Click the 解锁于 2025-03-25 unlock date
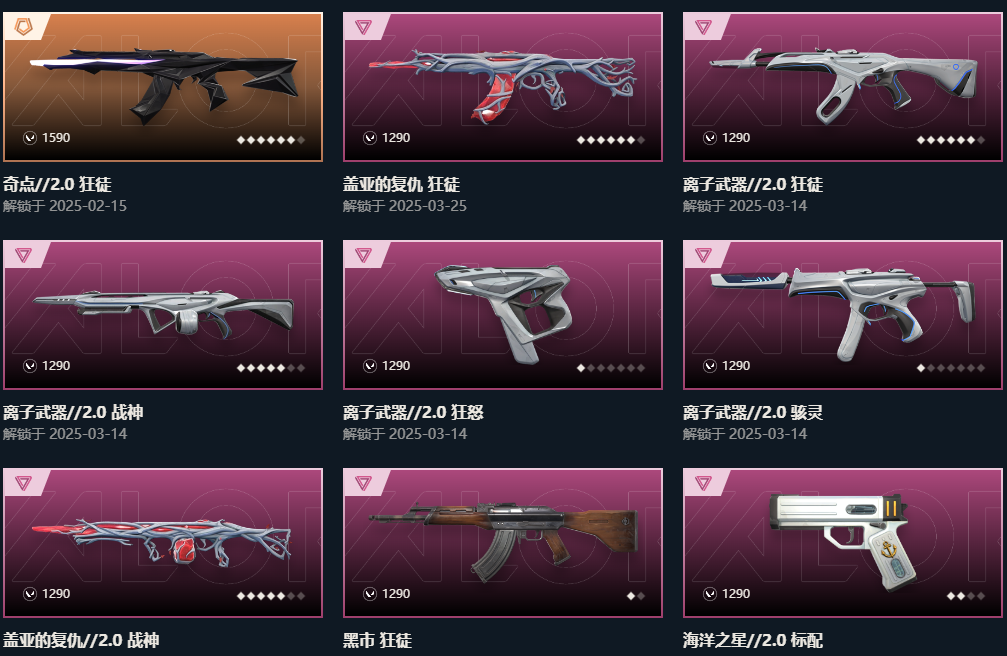Viewport: 1007px width, 656px height. [x=405, y=206]
